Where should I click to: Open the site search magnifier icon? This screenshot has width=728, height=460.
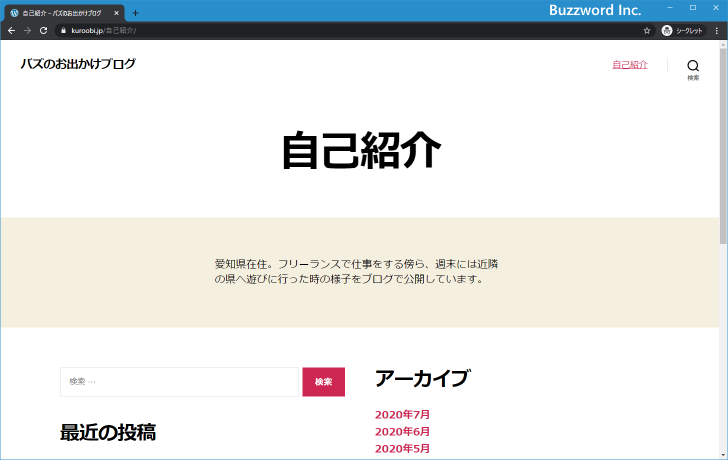click(693, 70)
